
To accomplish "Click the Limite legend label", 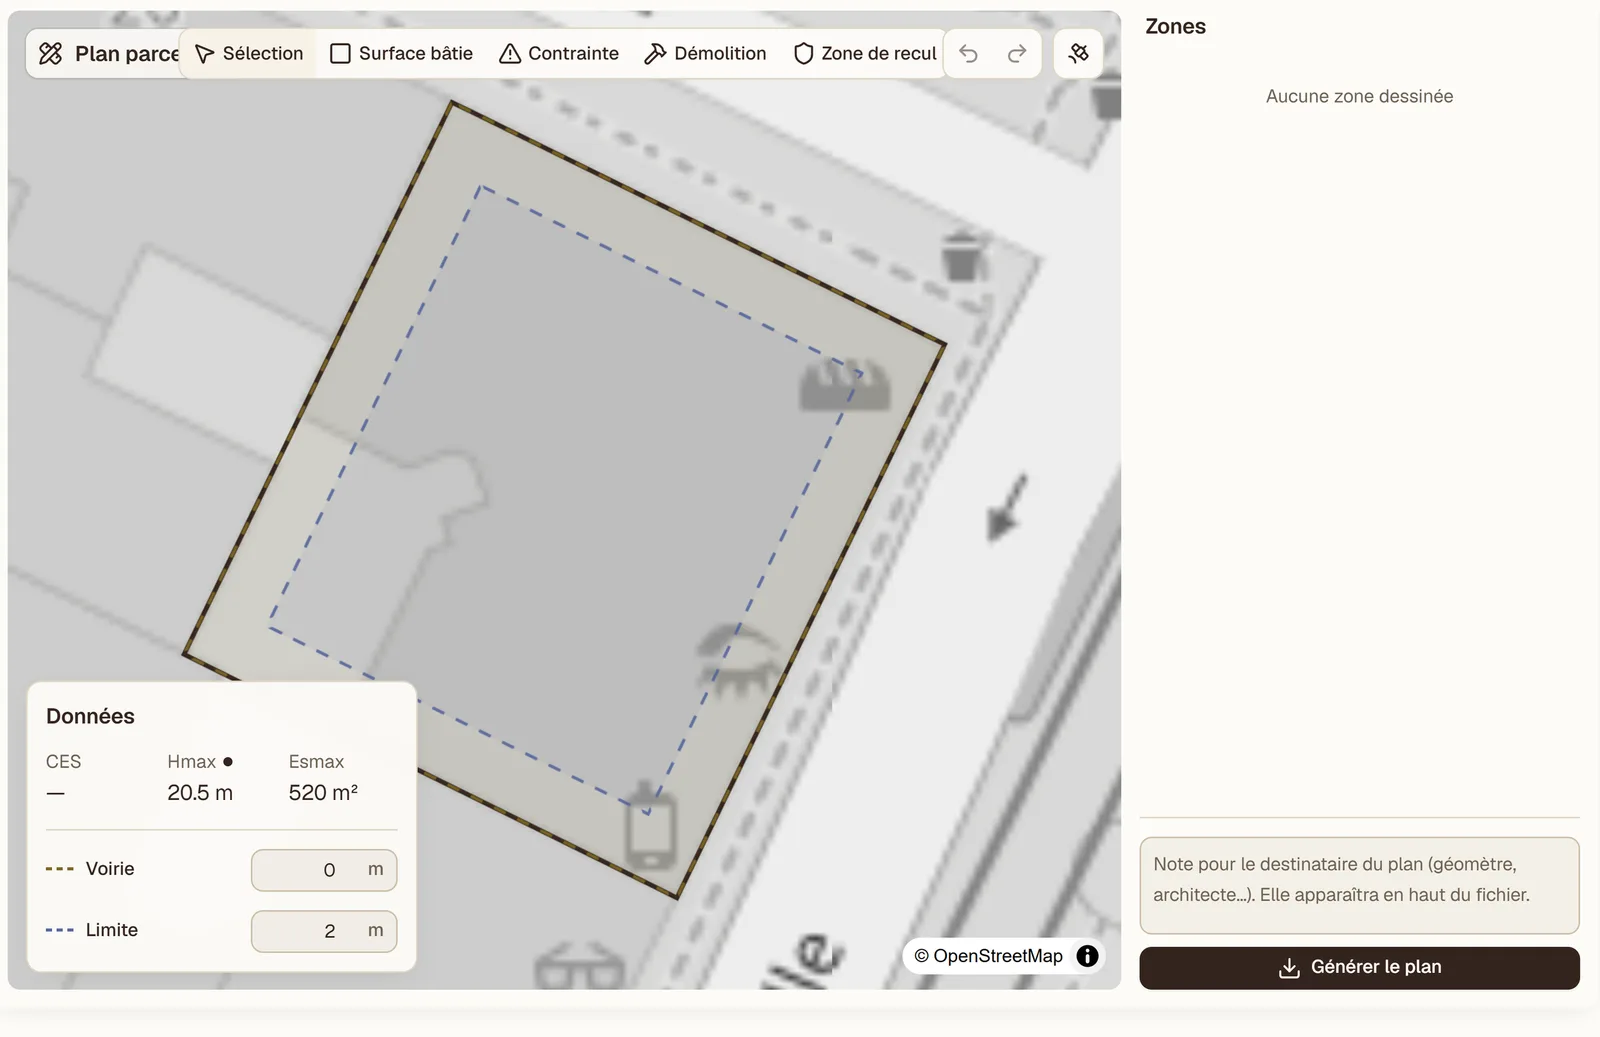I will (x=112, y=930).
